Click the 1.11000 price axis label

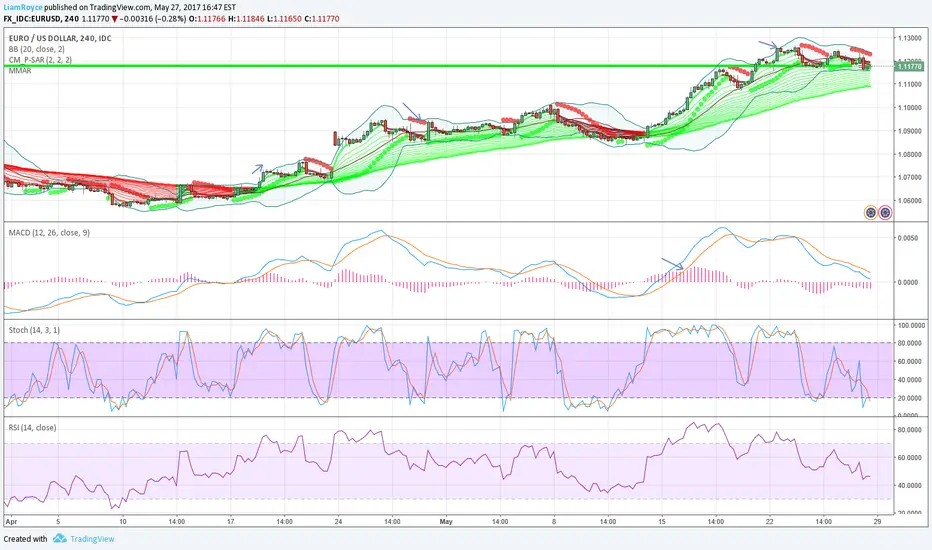coord(909,84)
